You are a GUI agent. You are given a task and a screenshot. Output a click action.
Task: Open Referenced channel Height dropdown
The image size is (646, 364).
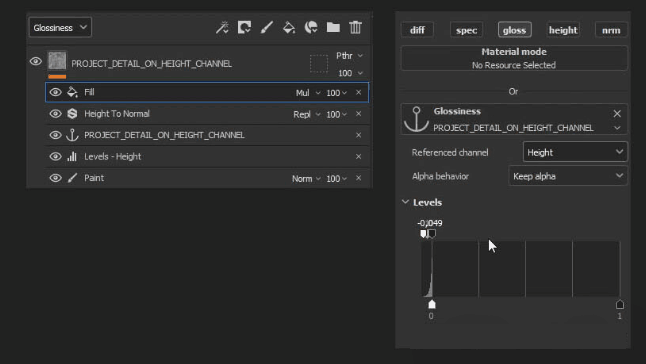click(575, 152)
